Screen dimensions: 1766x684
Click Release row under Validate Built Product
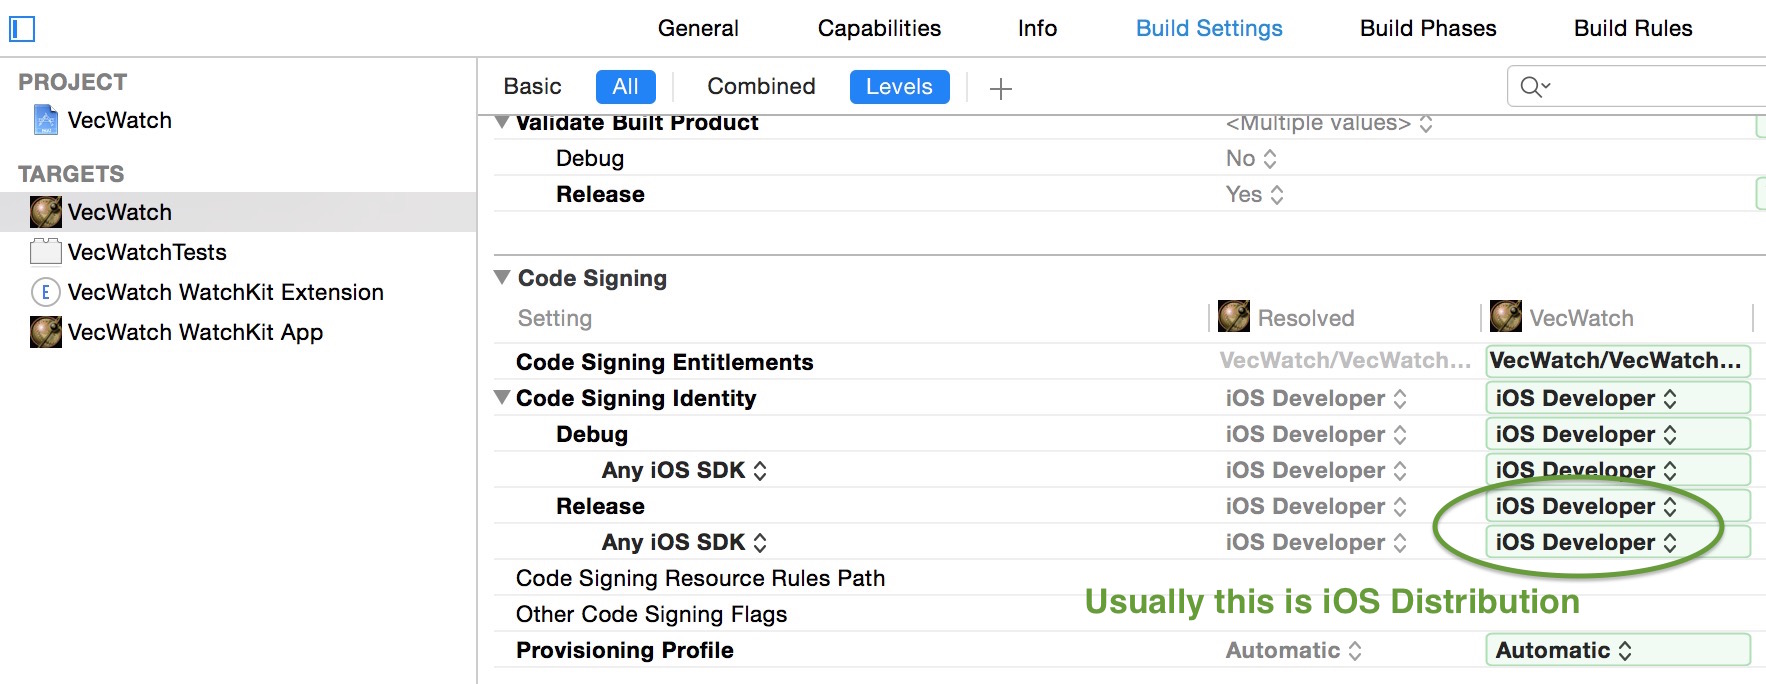[x=600, y=194]
